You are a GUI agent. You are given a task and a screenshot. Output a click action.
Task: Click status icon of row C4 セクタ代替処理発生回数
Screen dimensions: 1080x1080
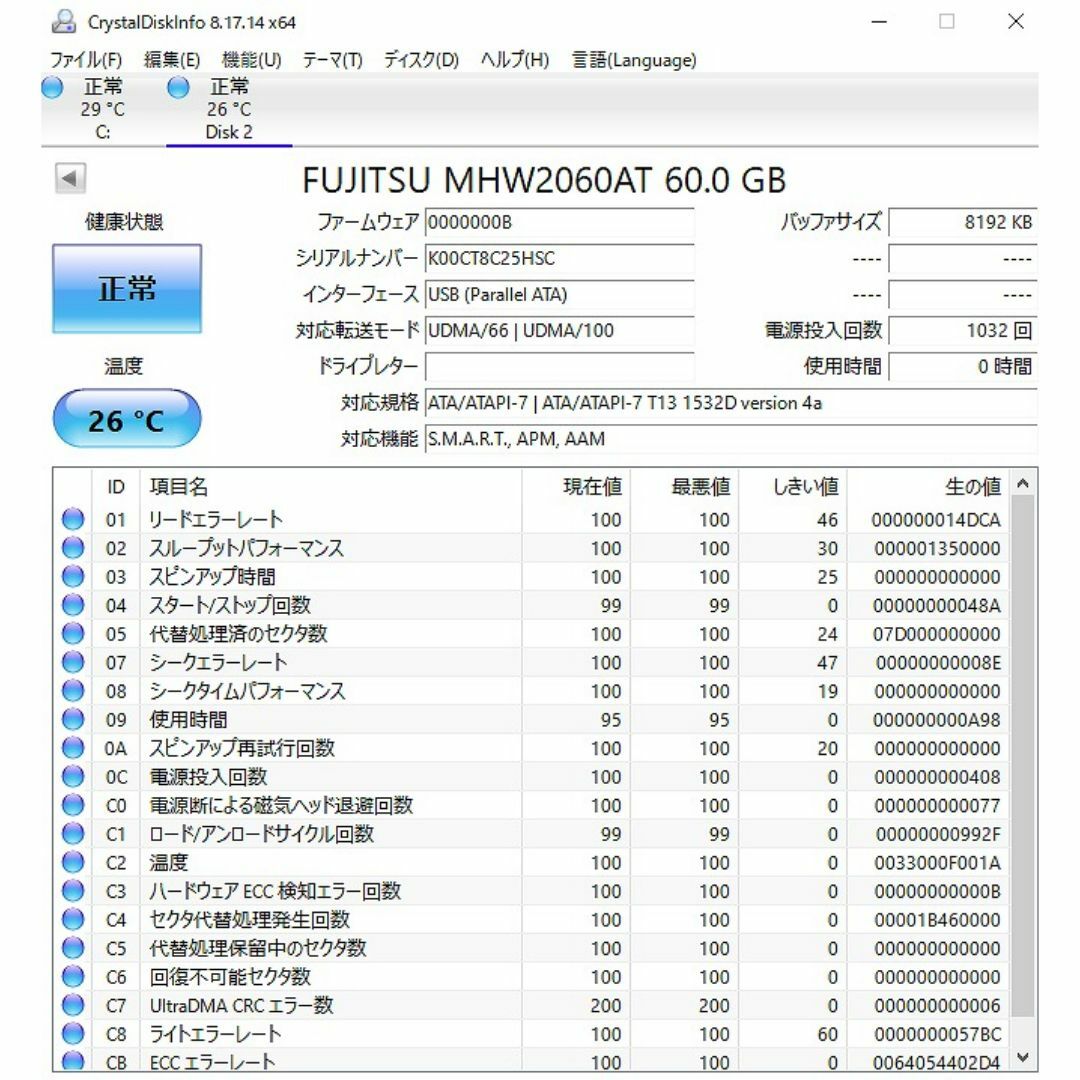(x=73, y=919)
